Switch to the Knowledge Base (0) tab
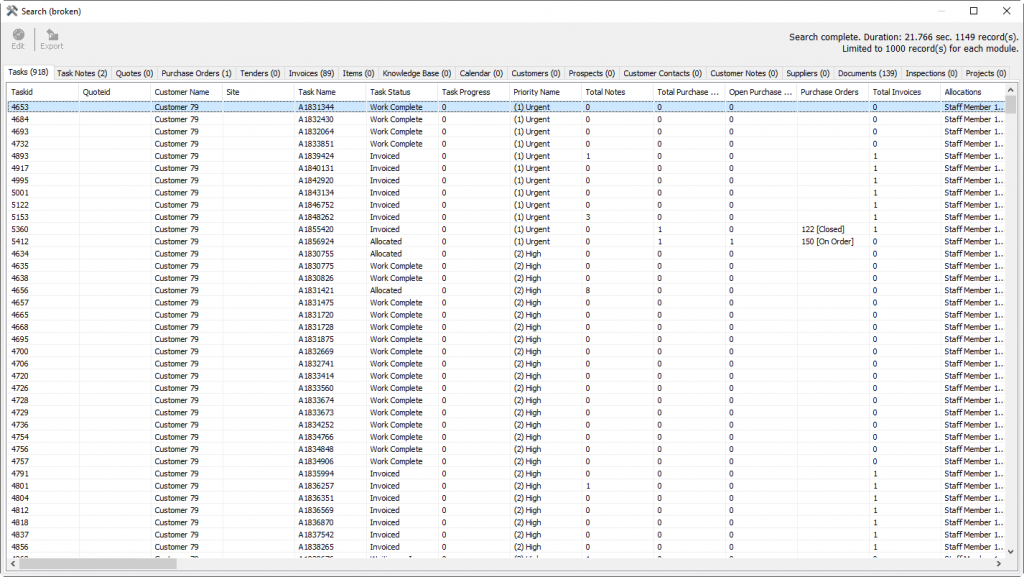Viewport: 1024px width, 577px height. 417,73
